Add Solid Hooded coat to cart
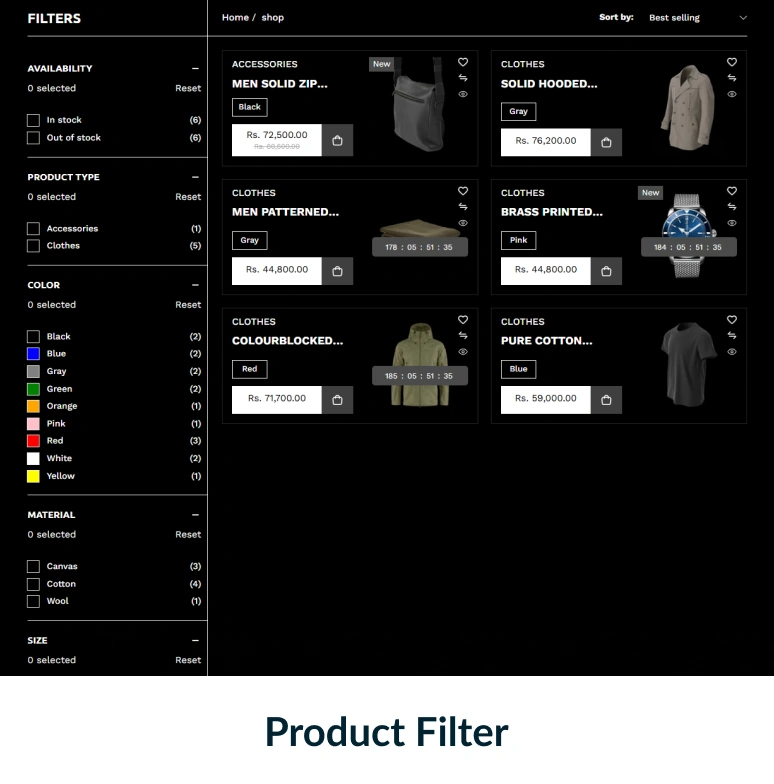 pos(606,142)
